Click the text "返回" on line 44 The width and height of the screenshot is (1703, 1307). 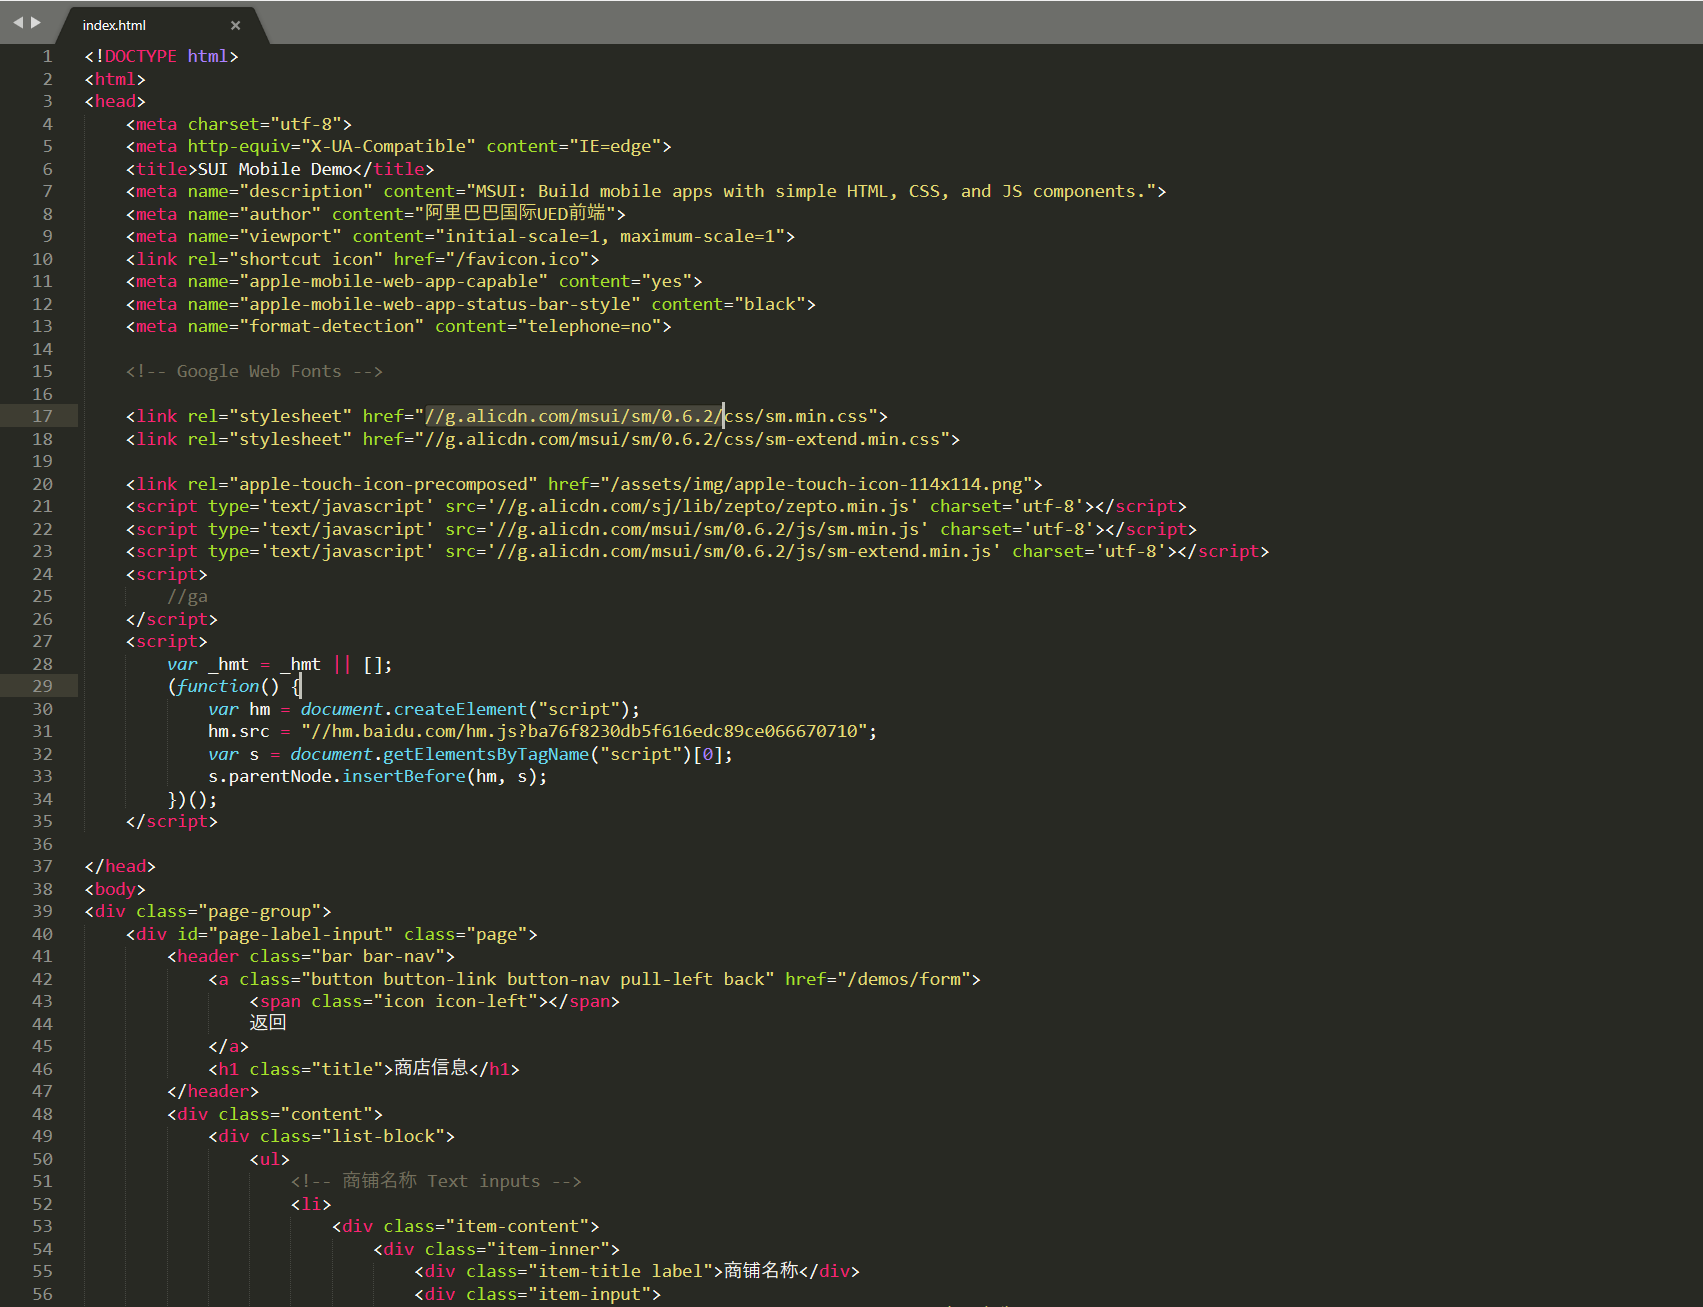click(x=268, y=1023)
